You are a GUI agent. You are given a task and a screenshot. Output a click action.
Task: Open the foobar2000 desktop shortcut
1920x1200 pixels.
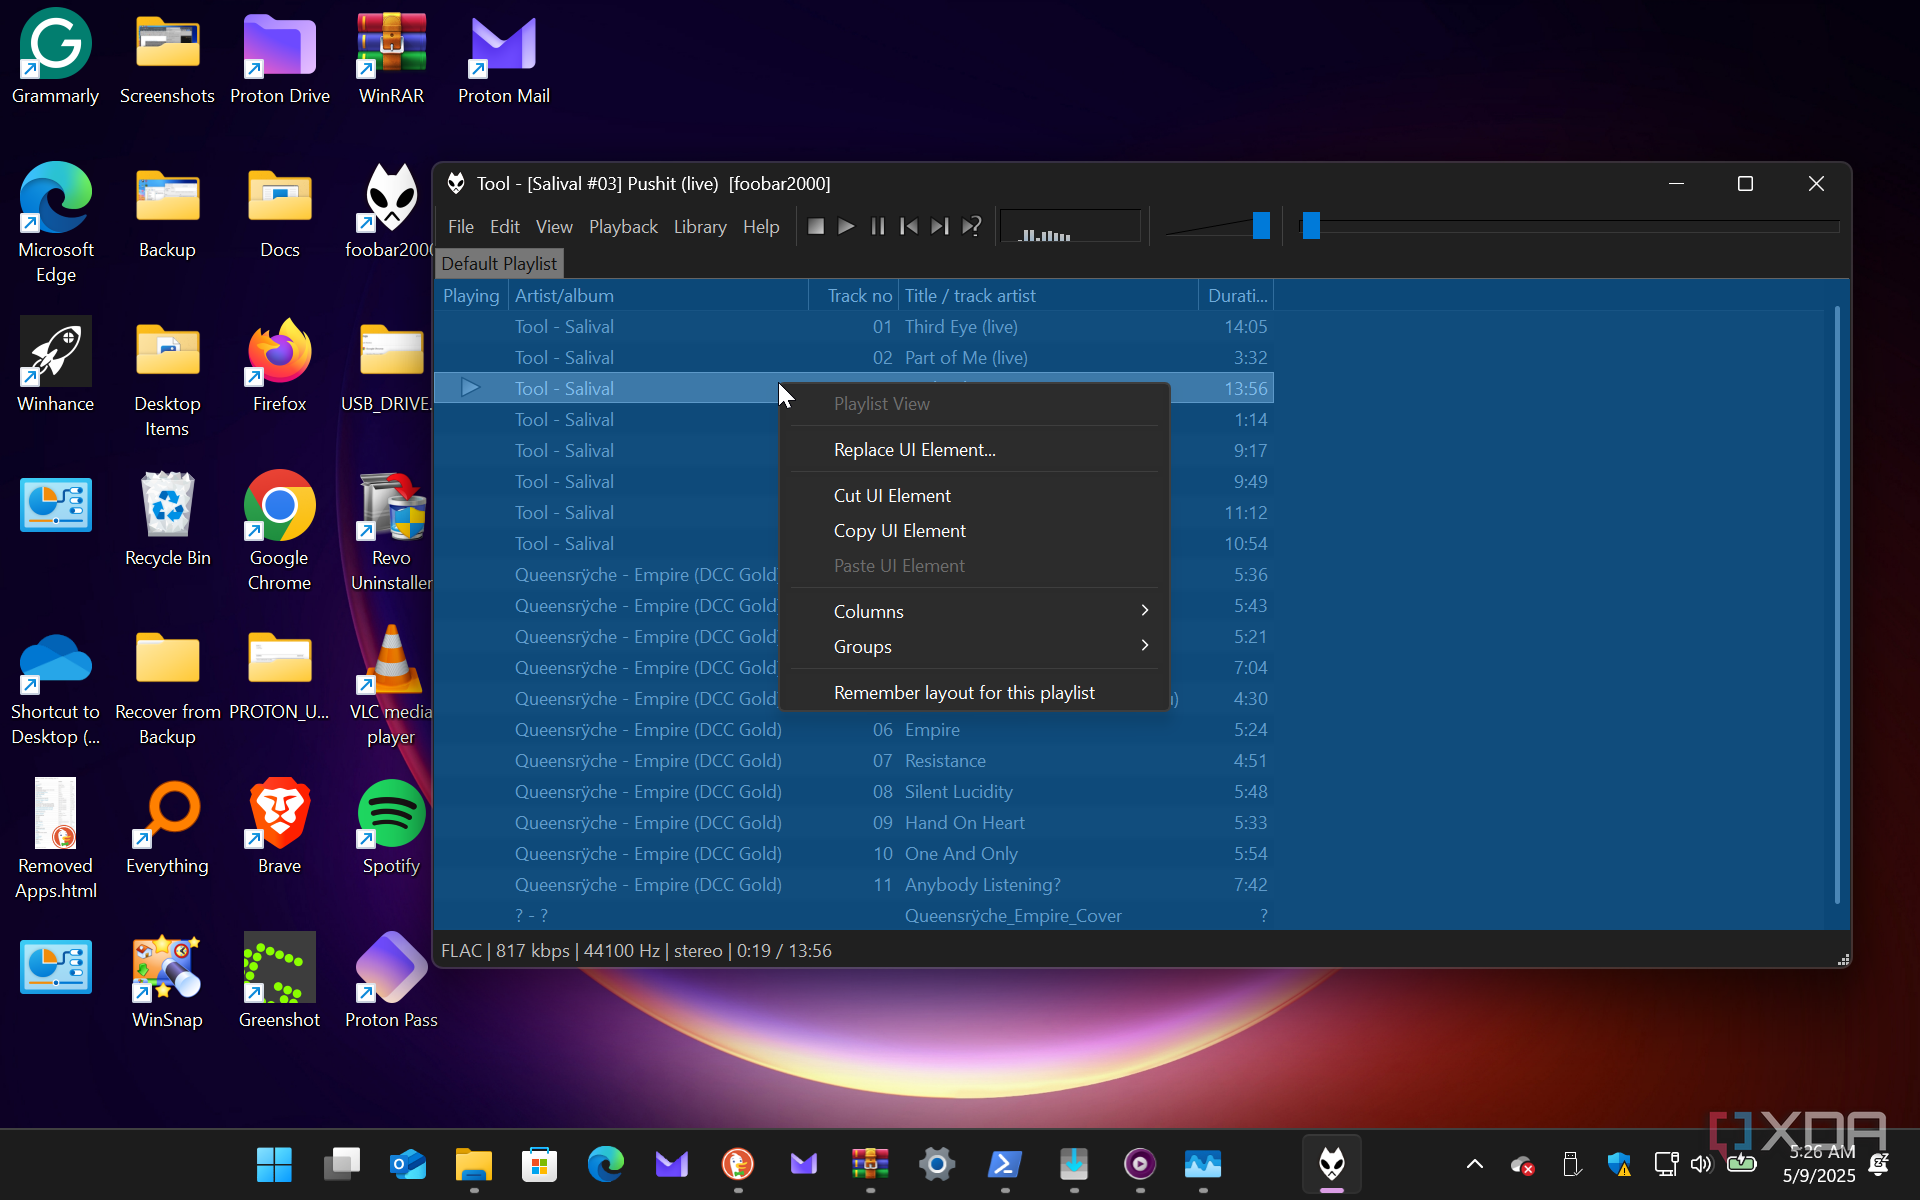click(391, 210)
